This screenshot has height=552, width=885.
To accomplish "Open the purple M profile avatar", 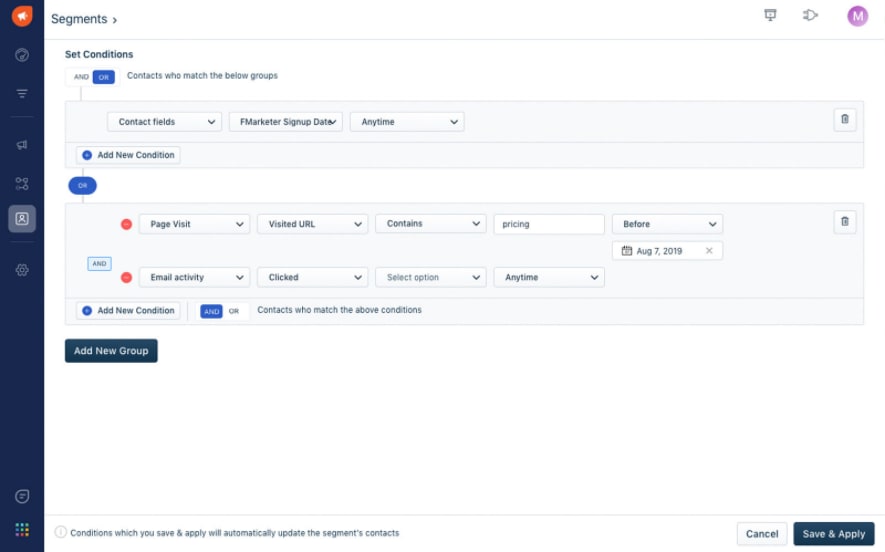I will click(x=857, y=16).
